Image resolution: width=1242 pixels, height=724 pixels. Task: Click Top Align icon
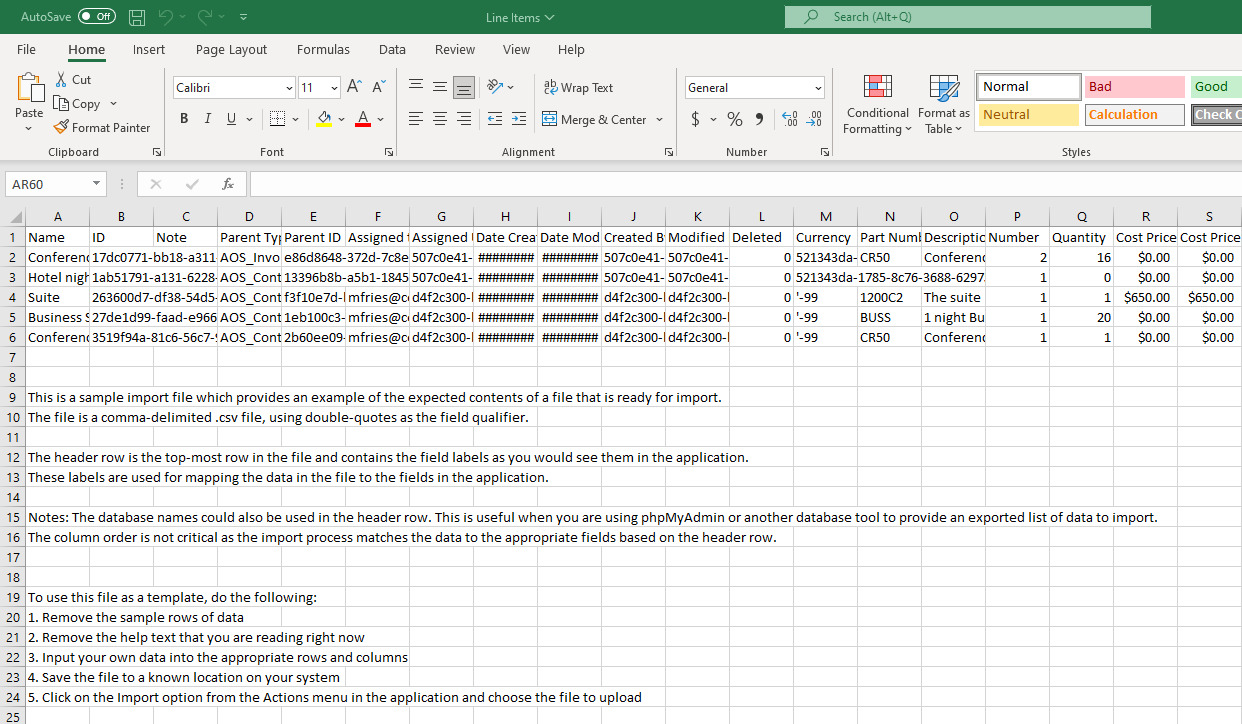click(x=416, y=87)
